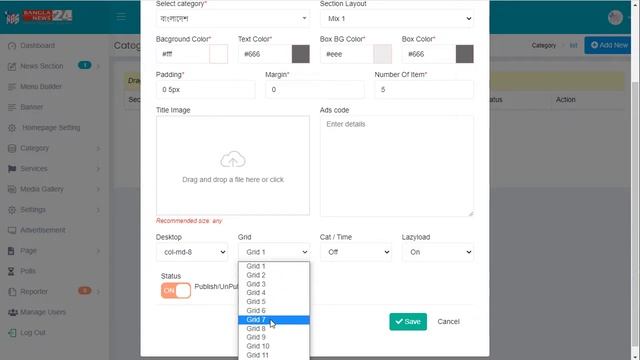Image resolution: width=640 pixels, height=360 pixels.
Task: Click the Category sidebar icon
Action: [x=12, y=148]
